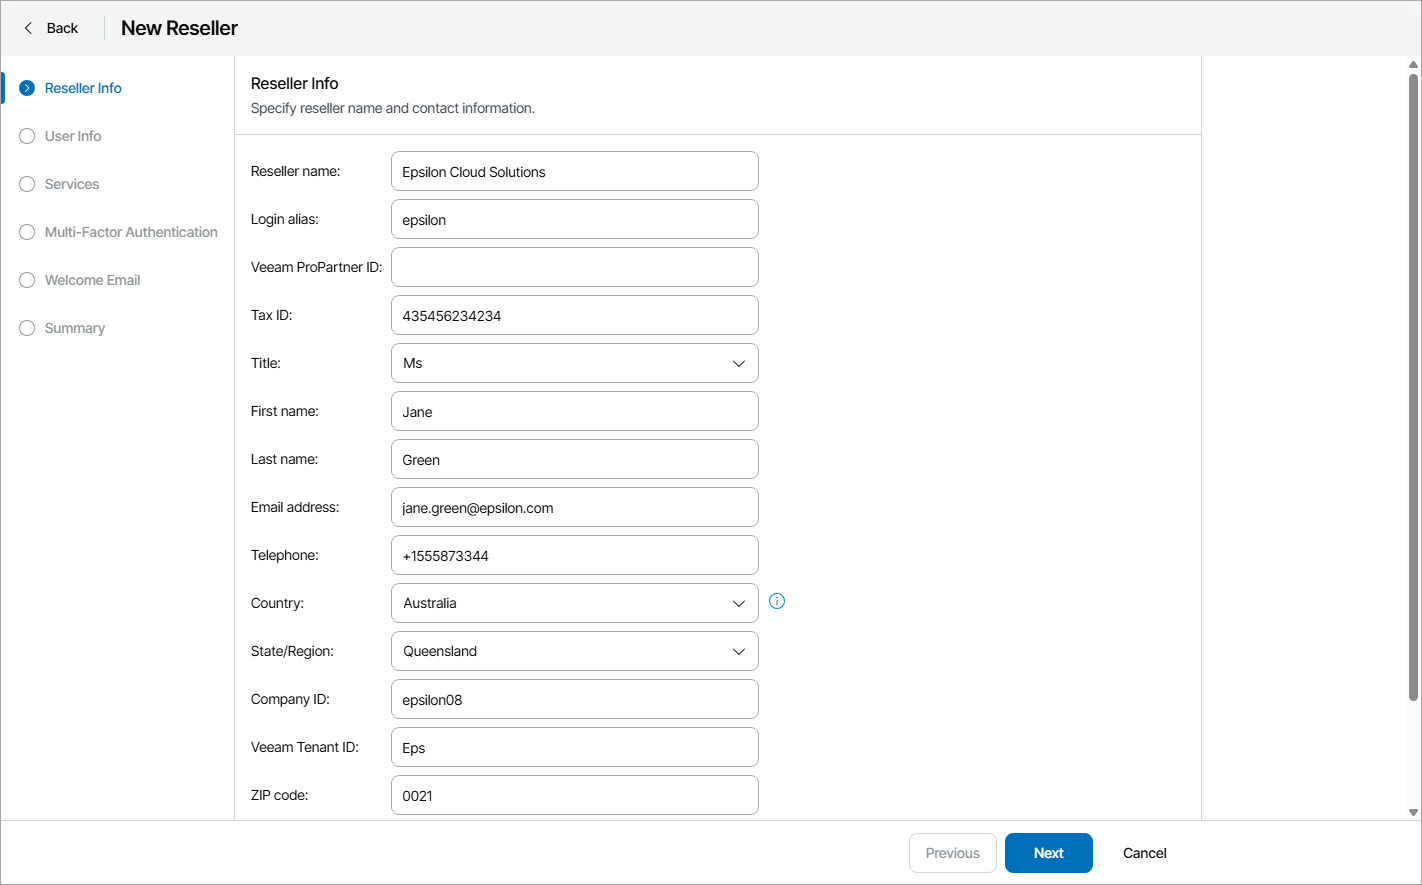The width and height of the screenshot is (1422, 885).
Task: Click the Next button
Action: click(1048, 853)
